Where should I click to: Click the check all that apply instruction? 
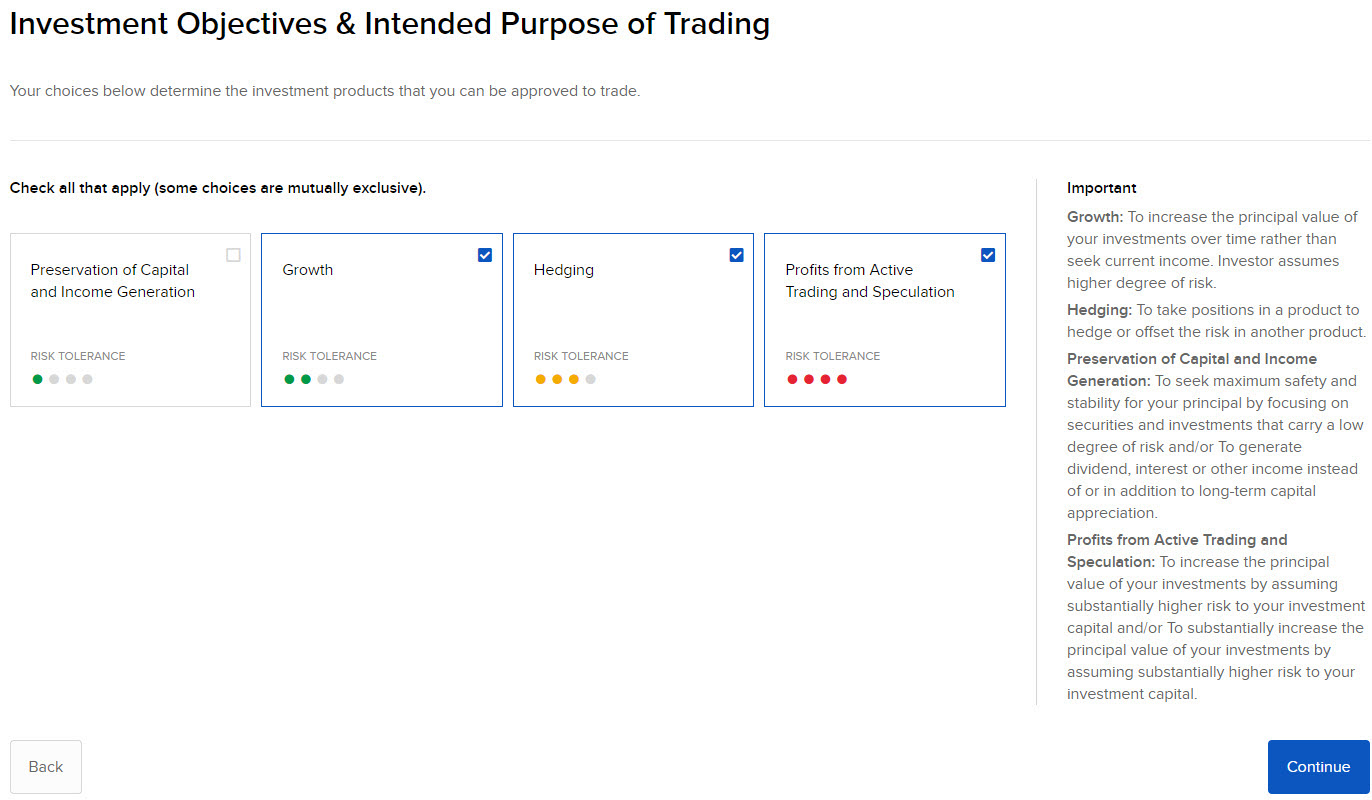click(x=217, y=188)
